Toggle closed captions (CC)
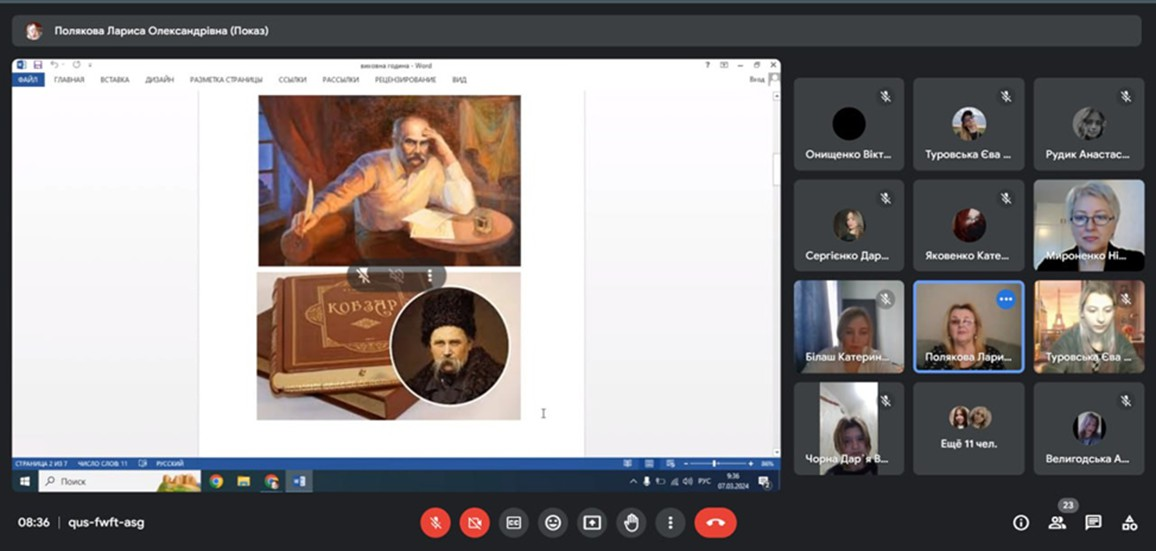Viewport: 1156px width, 551px height. click(514, 523)
